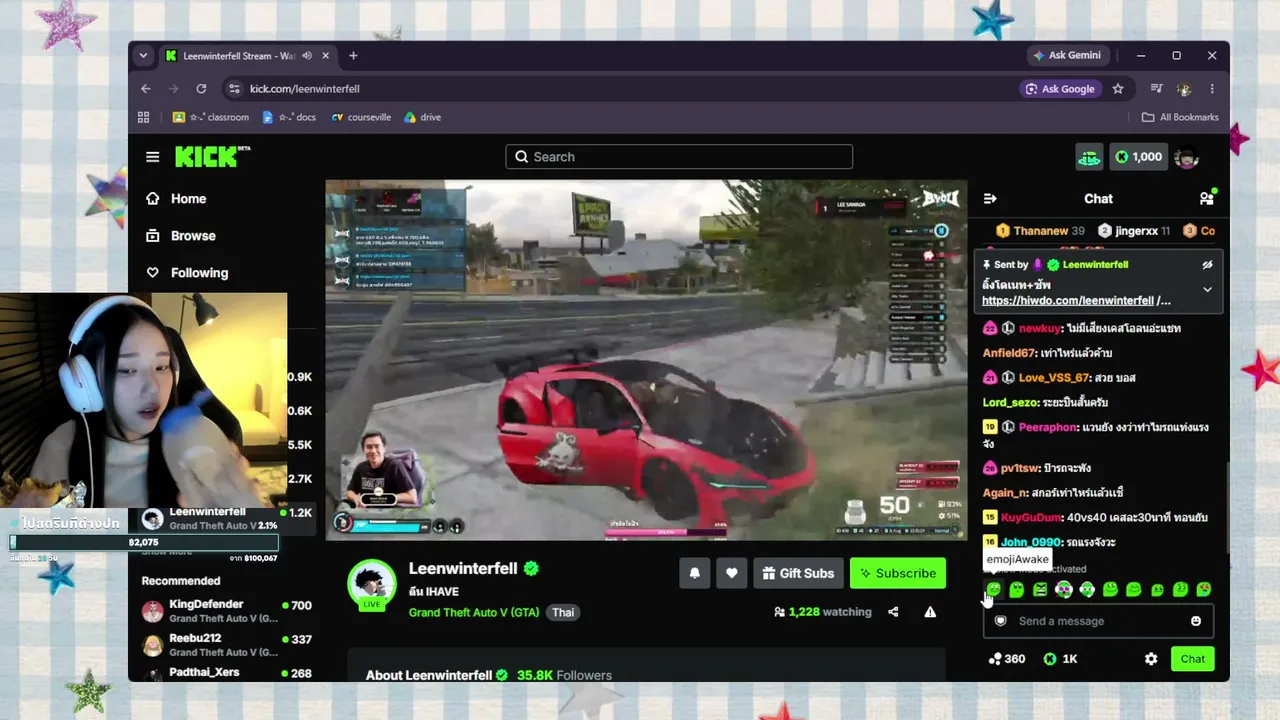Open a new browser tab
The width and height of the screenshot is (1280, 720).
point(353,56)
